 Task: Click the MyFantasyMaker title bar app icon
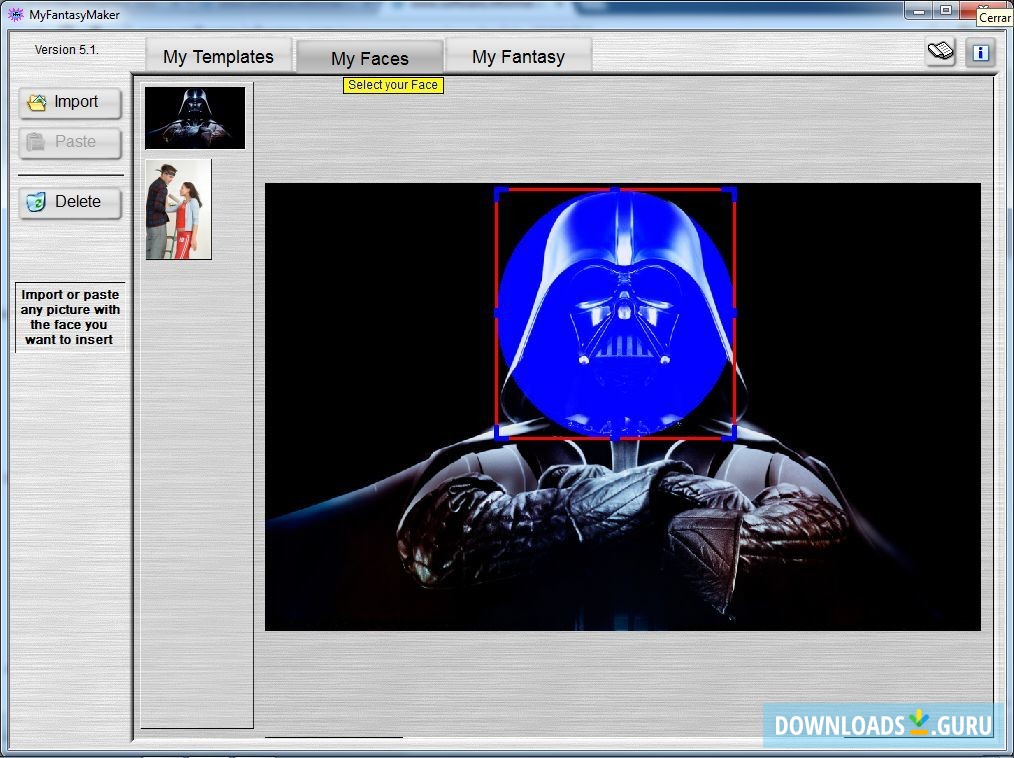tap(15, 14)
